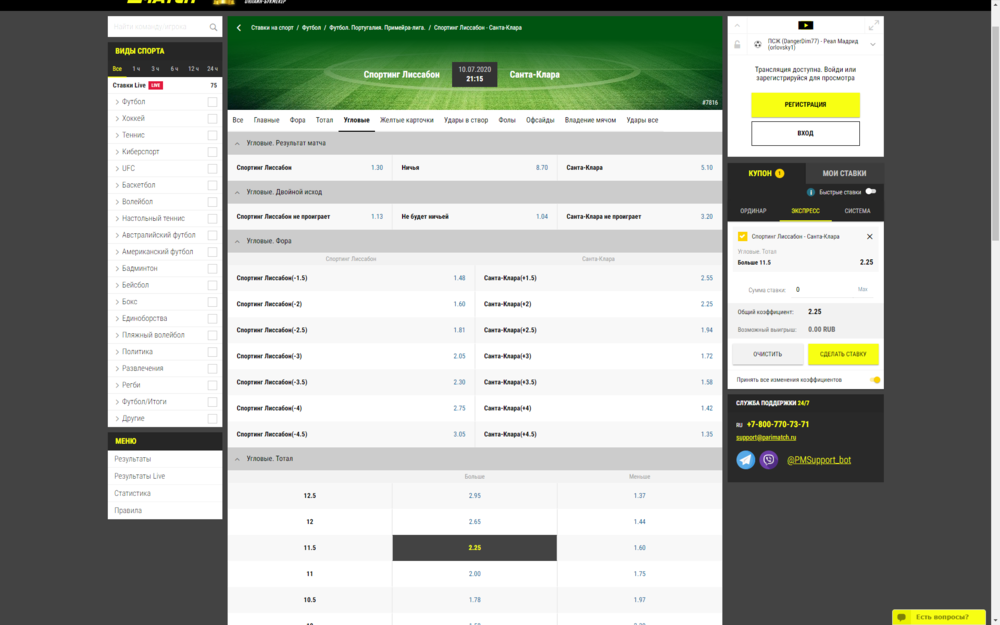Open the Желтые карточки tab
1000x625 pixels.
click(406, 120)
